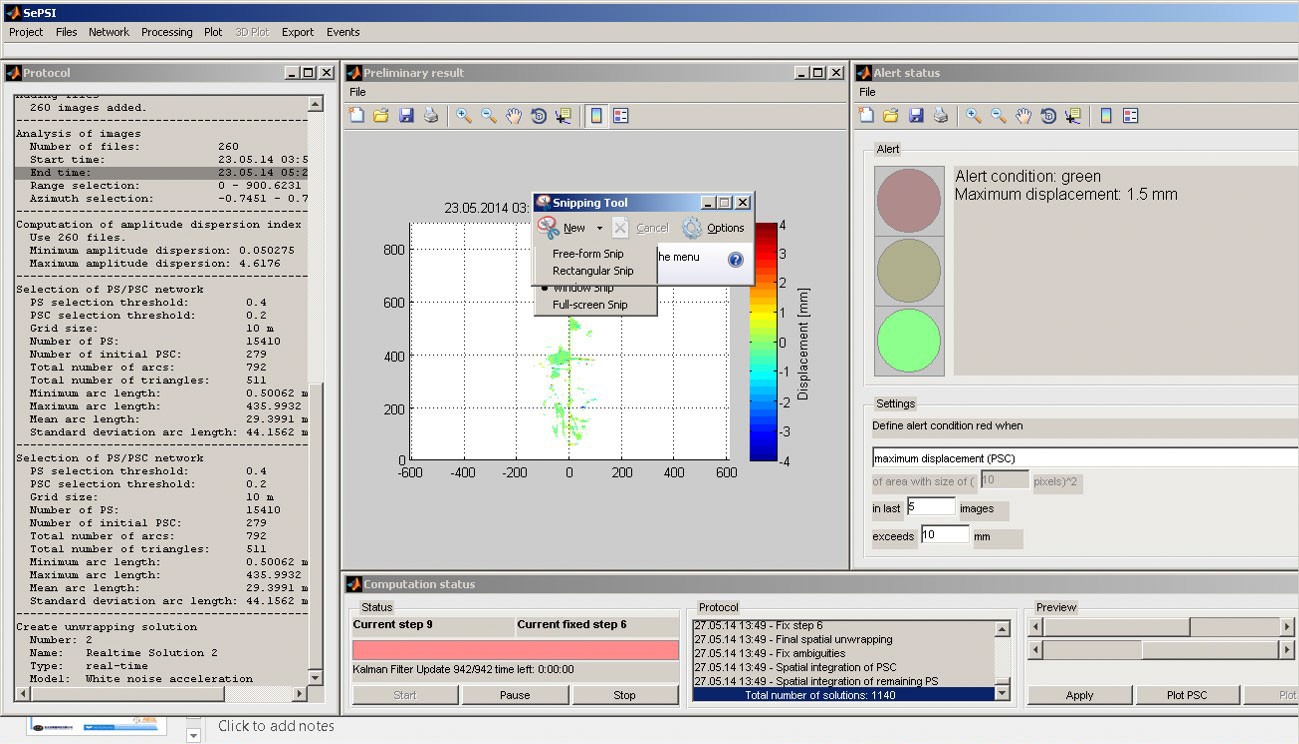Open file icon in Alert status toolbar

tap(890, 116)
